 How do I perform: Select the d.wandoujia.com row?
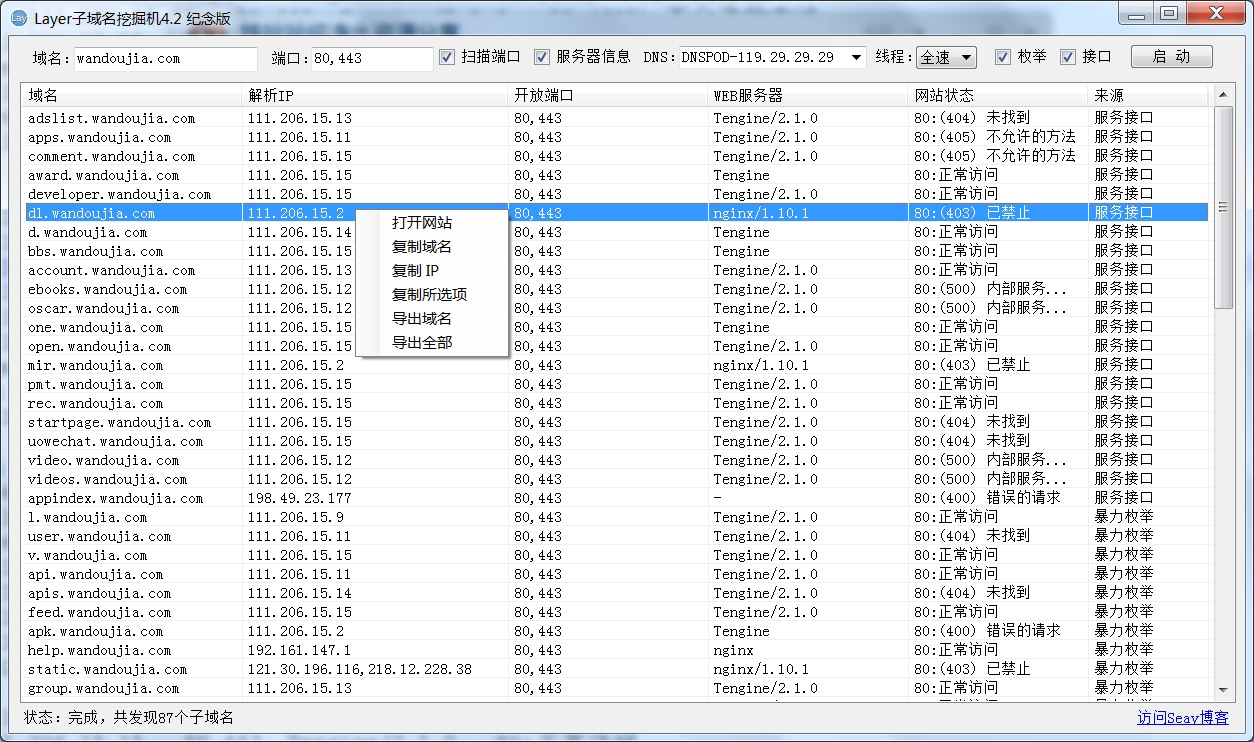[615, 232]
